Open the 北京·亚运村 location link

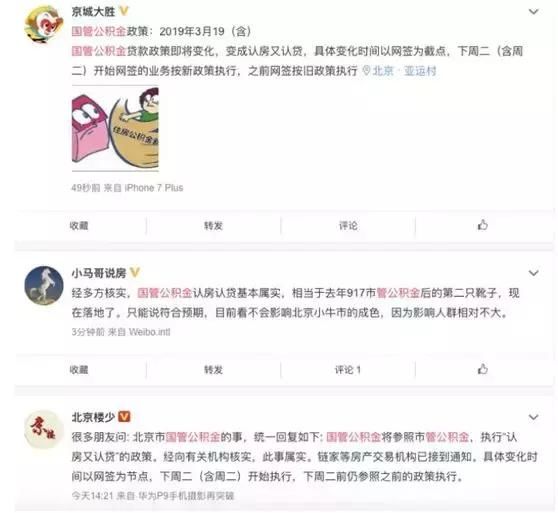coord(399,71)
